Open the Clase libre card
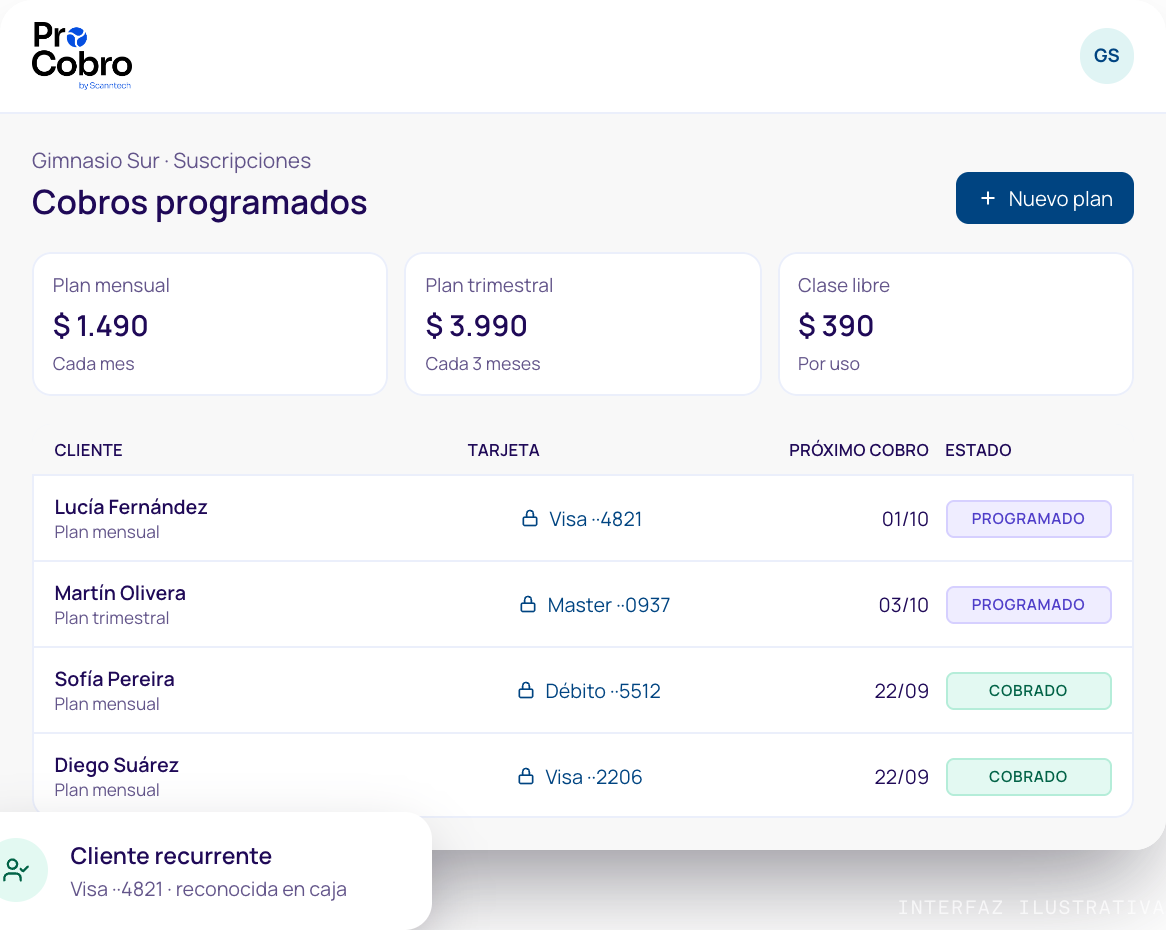Image resolution: width=1166 pixels, height=930 pixels. tap(956, 324)
